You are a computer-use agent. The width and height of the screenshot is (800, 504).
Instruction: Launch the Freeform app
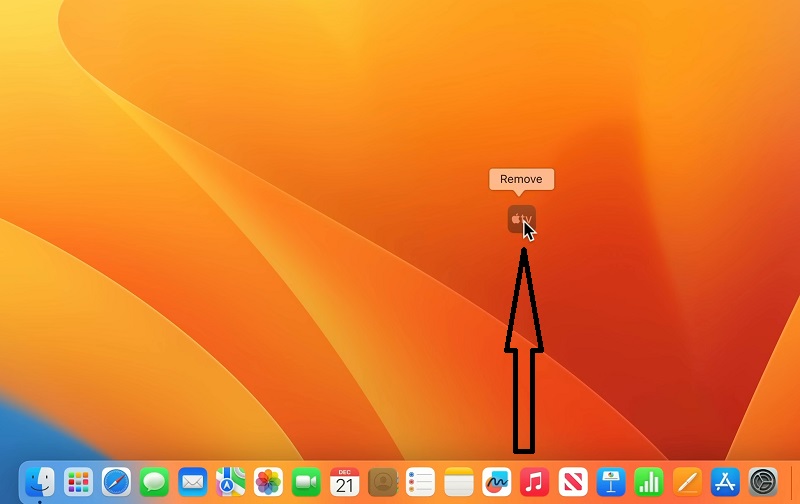496,482
